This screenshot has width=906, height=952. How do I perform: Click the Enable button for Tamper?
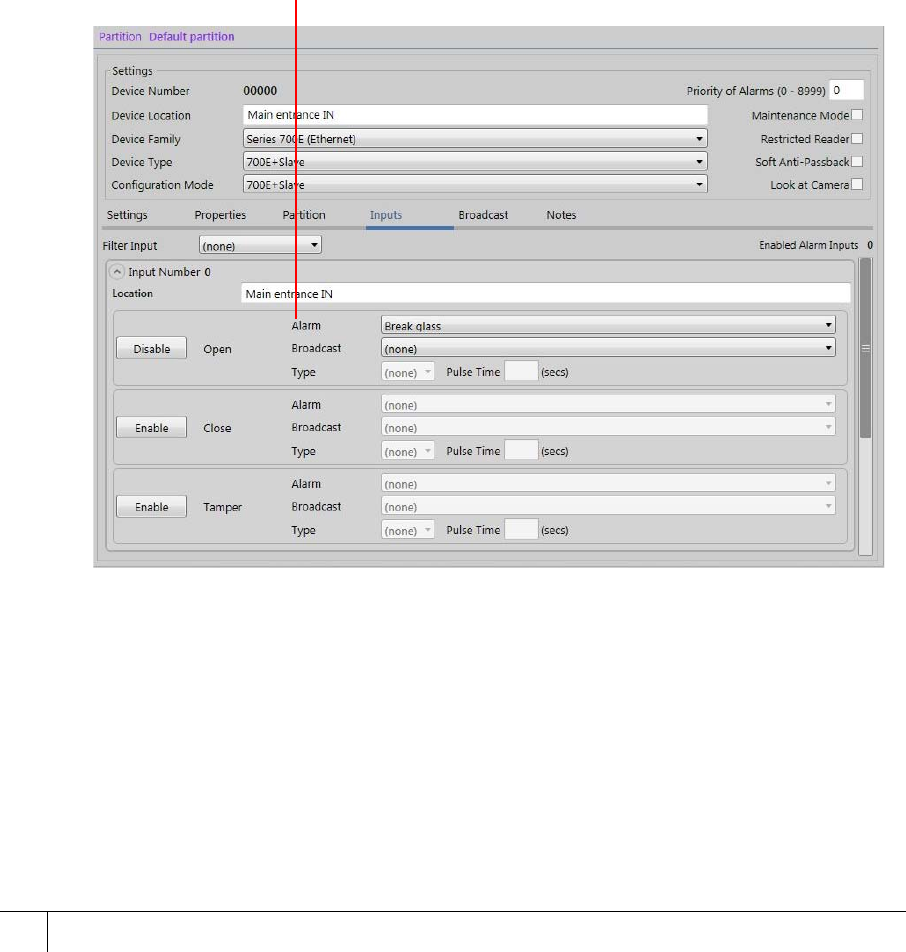pos(151,506)
